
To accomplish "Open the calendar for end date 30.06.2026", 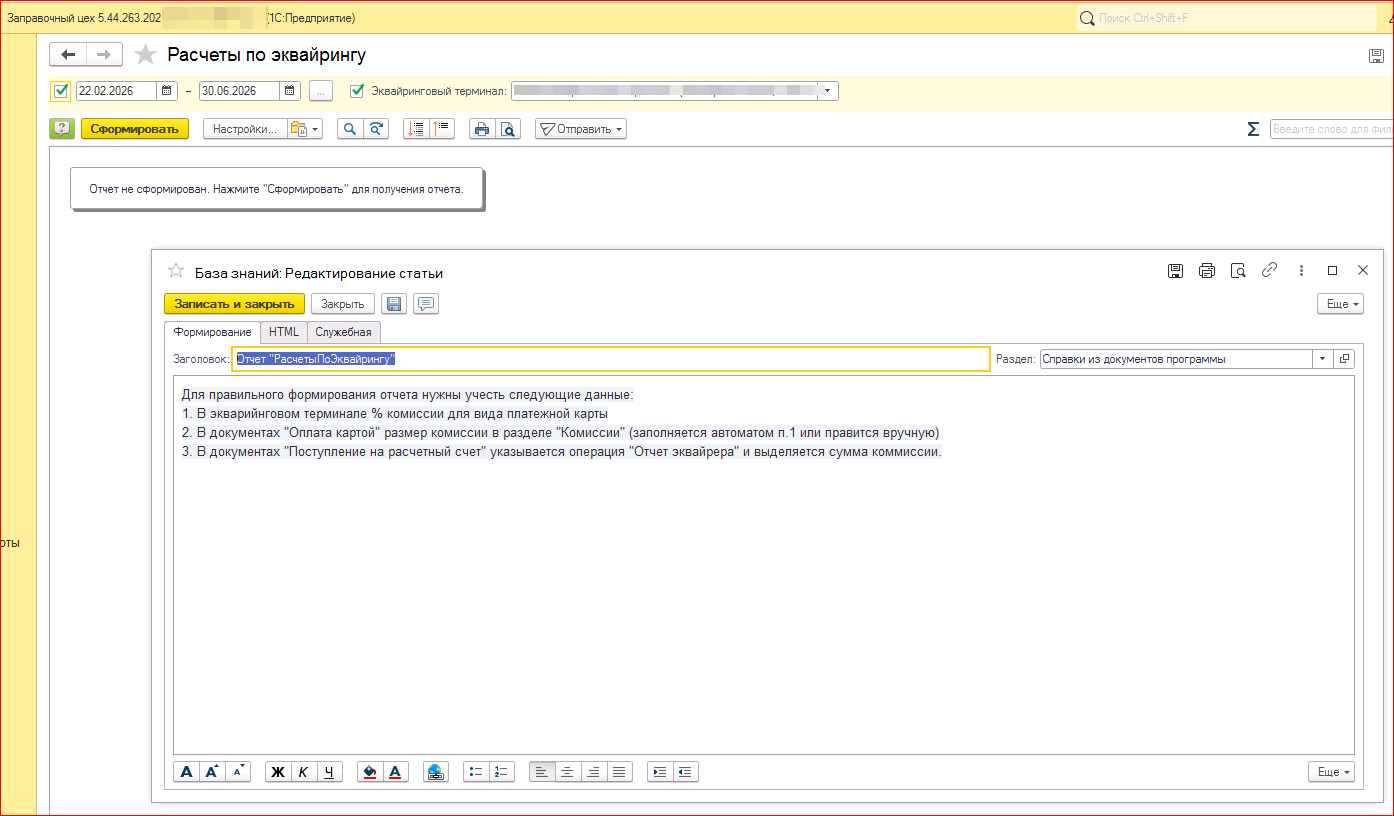I will 290,91.
